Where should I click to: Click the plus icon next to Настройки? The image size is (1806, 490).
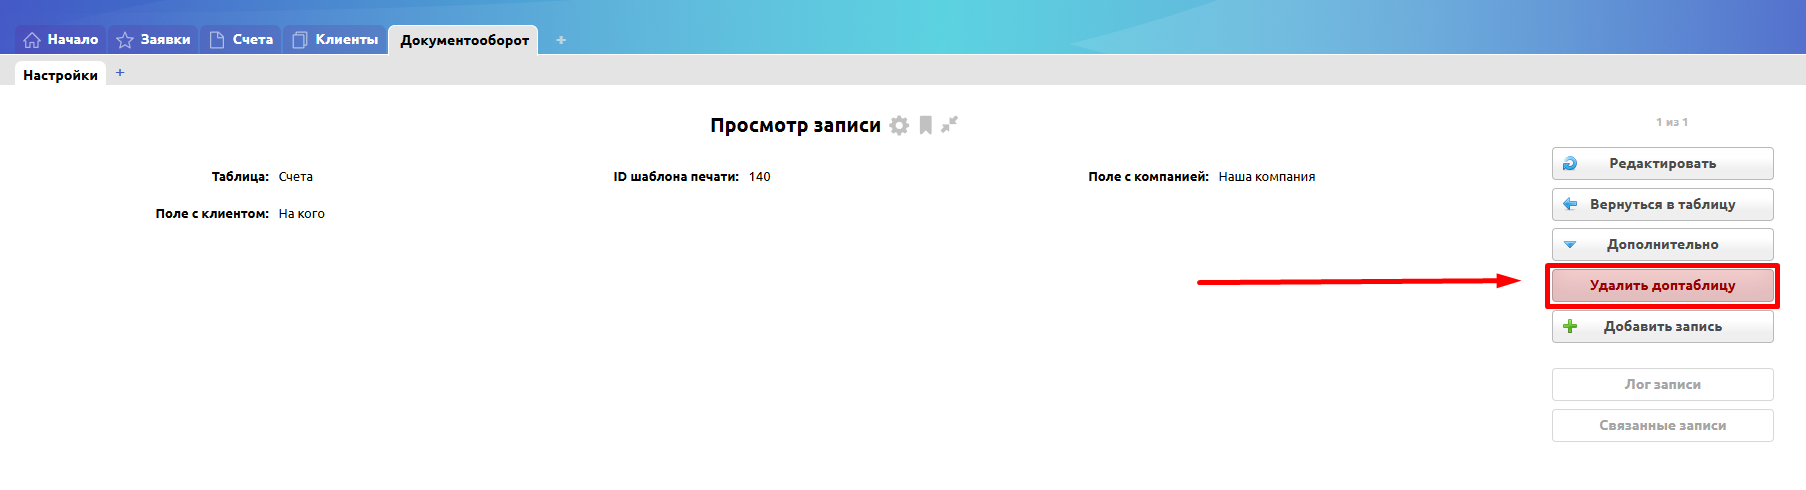coord(120,73)
